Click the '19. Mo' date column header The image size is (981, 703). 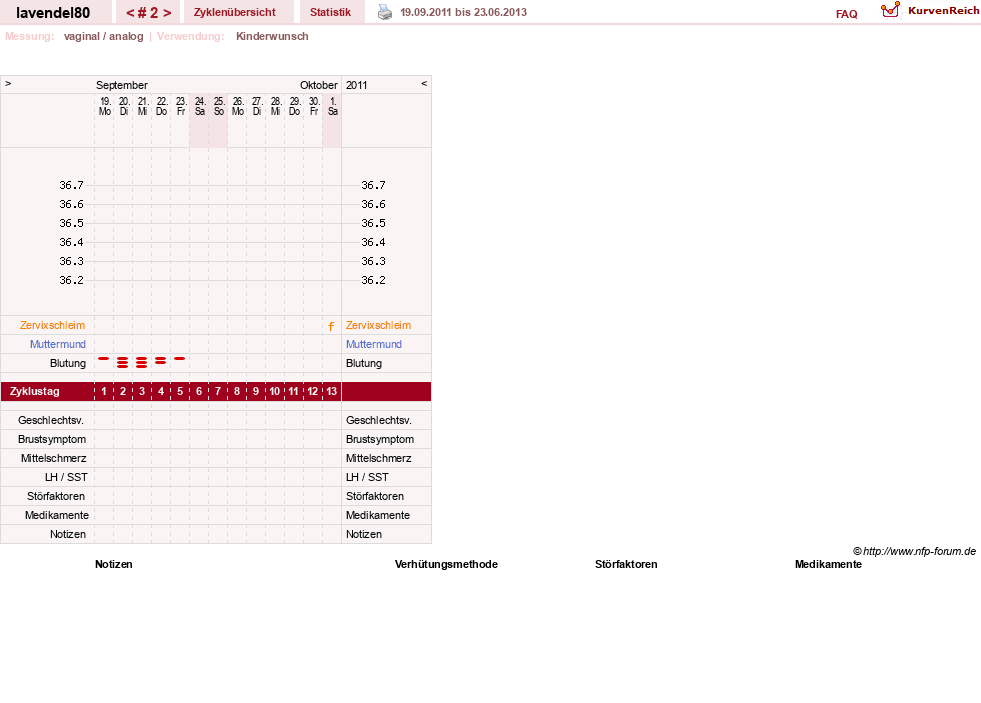click(104, 106)
